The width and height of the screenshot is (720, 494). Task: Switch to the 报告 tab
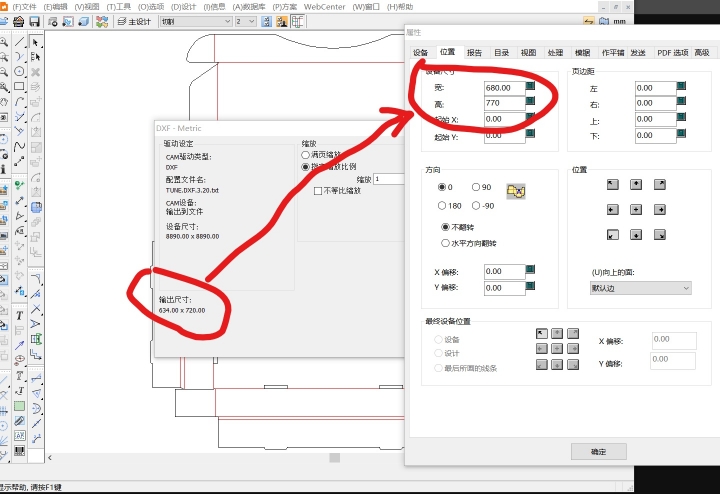tap(474, 52)
